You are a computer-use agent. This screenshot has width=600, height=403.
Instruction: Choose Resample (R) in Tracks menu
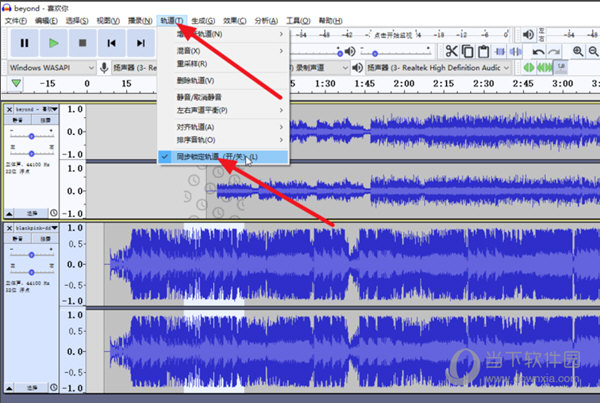click(x=223, y=64)
